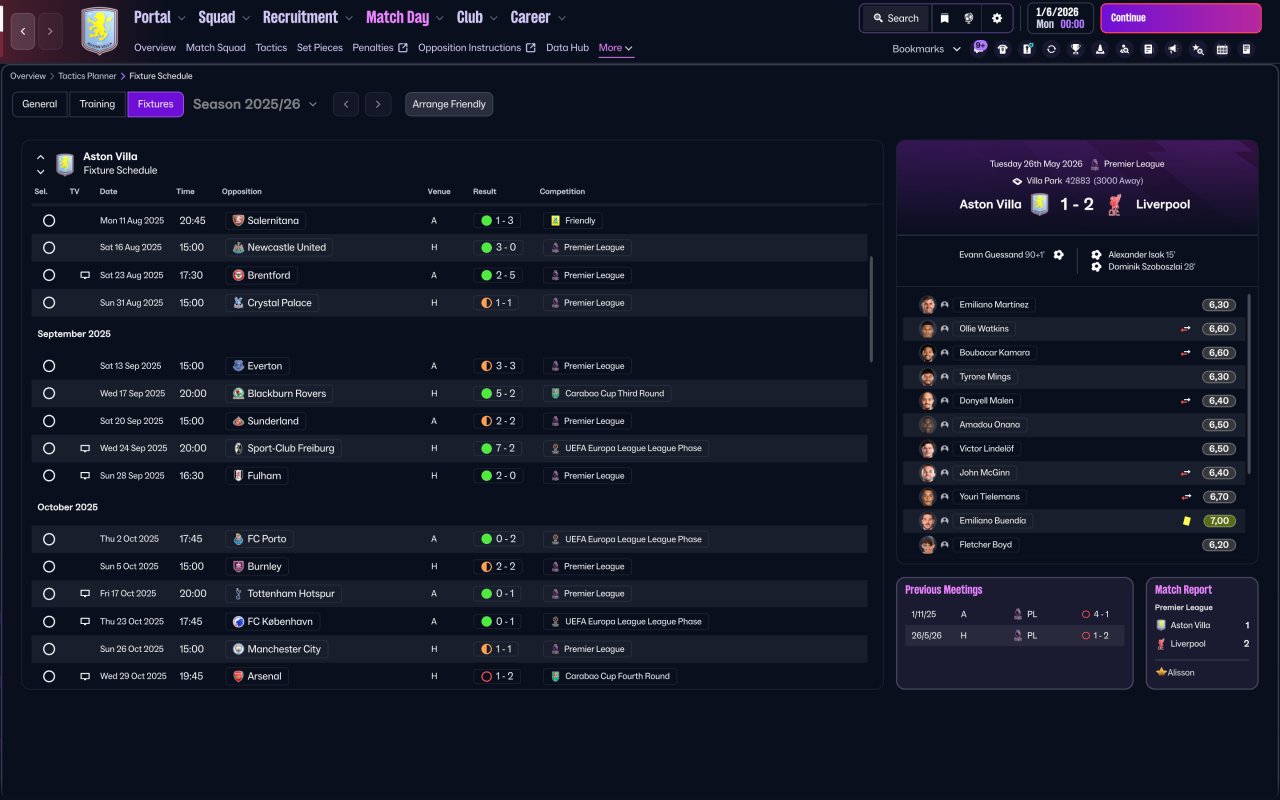The width and height of the screenshot is (1280, 800).
Task: Click the green win indicator for Sport-Club Freiburg
Action: click(487, 449)
